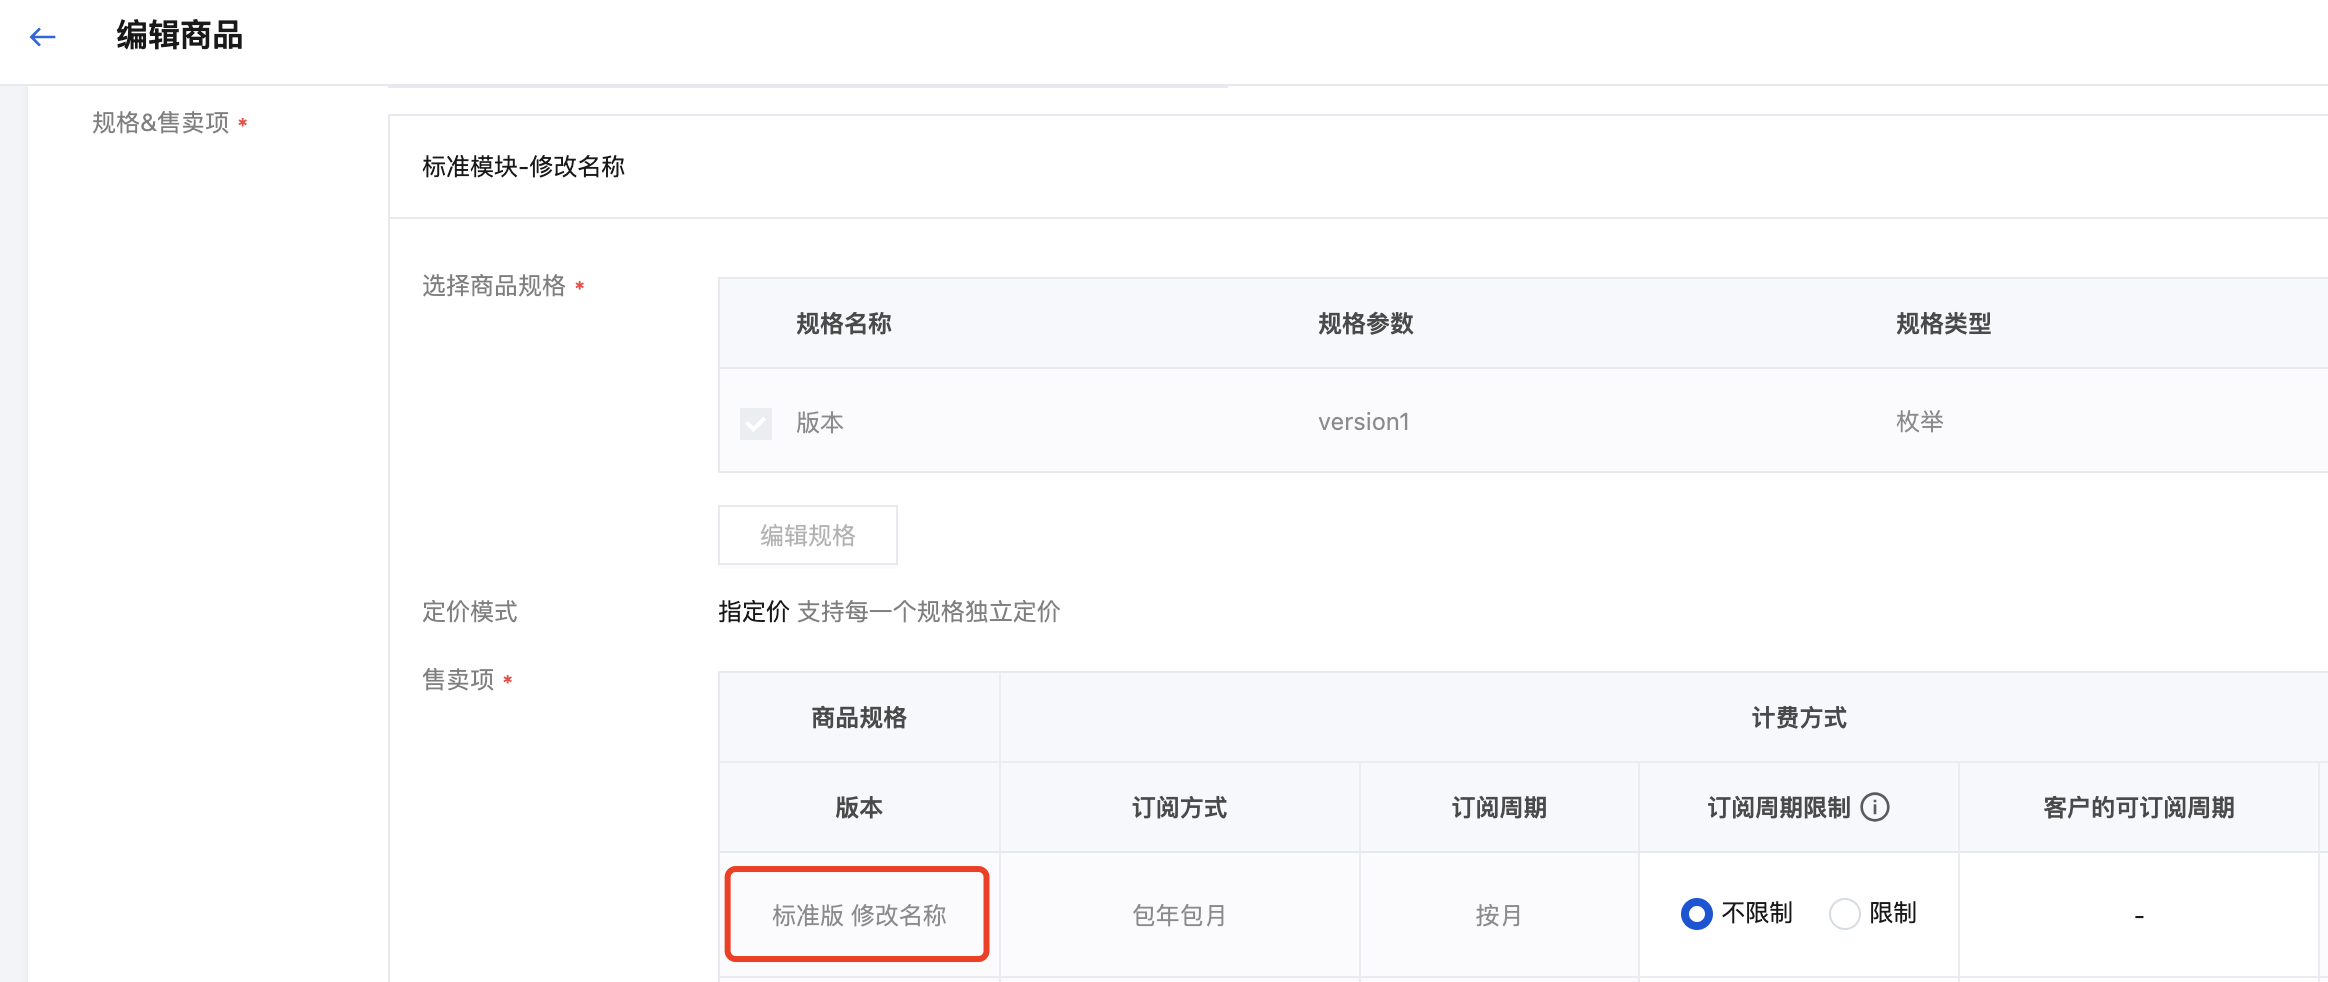Click the 计费方式 table header
Viewport: 2328px width, 982px height.
1798,718
